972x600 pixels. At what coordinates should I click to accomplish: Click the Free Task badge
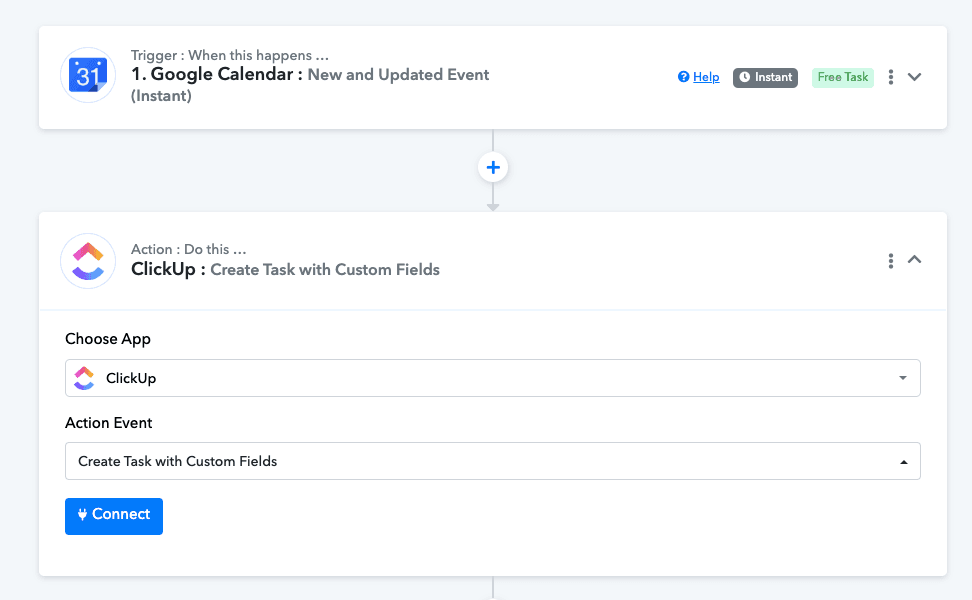pos(842,77)
